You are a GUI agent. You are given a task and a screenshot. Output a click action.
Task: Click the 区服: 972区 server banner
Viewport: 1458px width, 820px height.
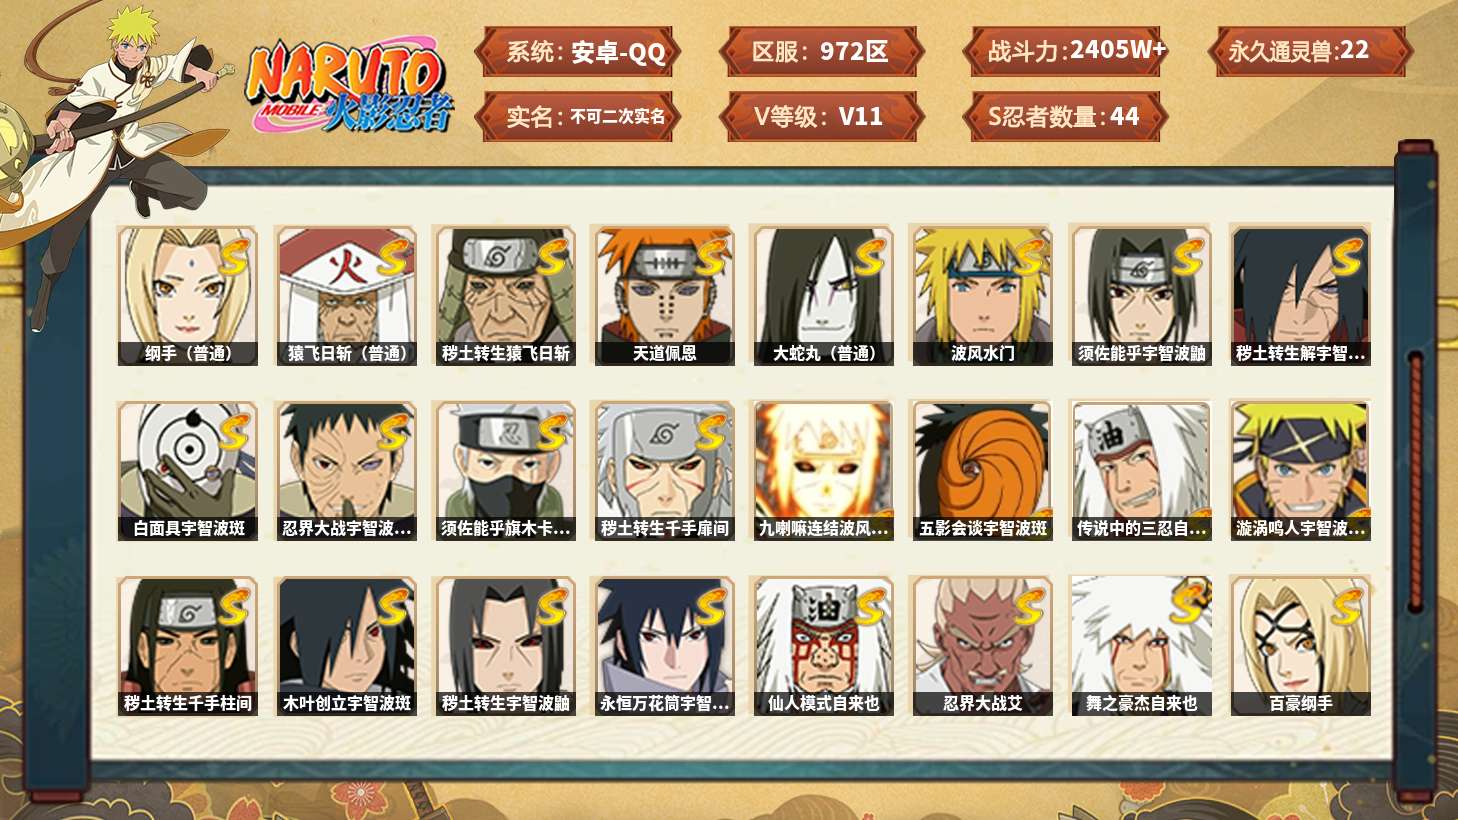coord(820,52)
